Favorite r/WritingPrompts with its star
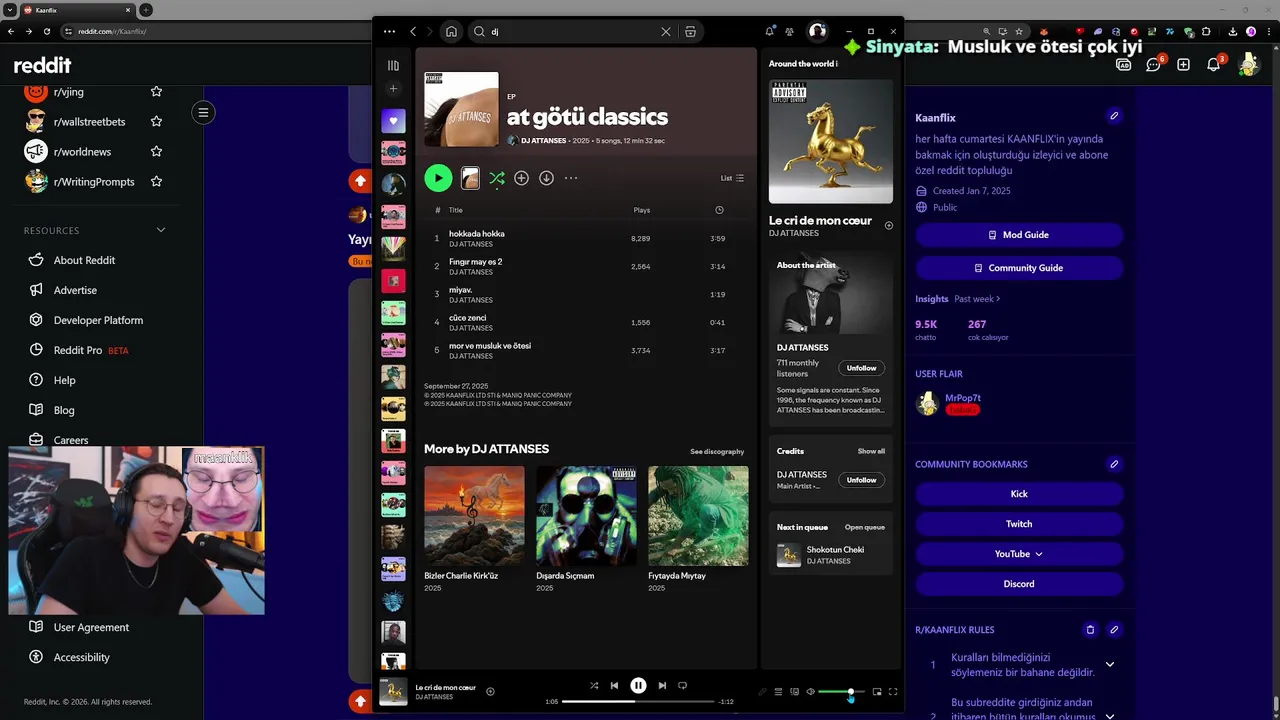The height and width of the screenshot is (720, 1280). 156,181
